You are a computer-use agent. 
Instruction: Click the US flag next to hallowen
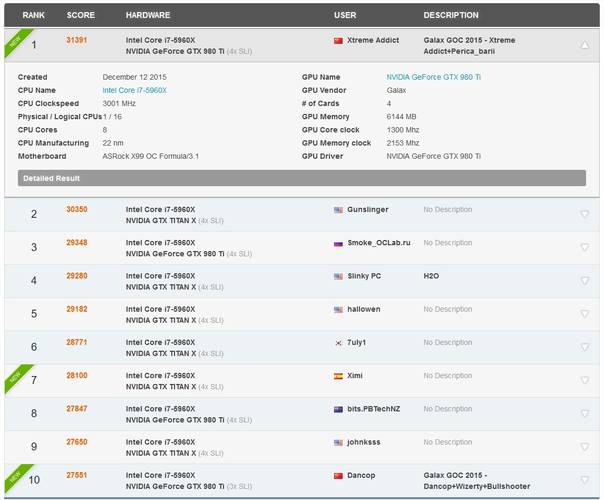point(338,310)
